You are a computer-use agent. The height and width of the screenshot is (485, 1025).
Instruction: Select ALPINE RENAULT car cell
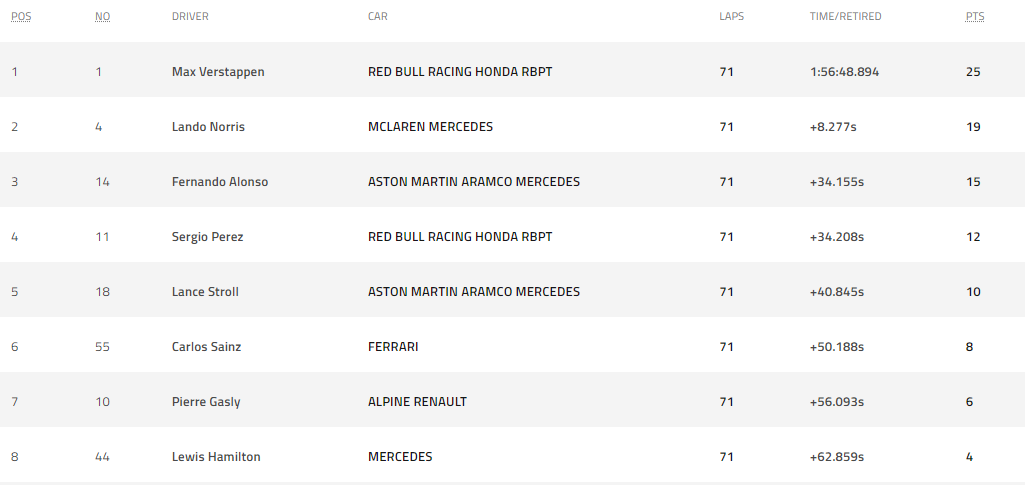[418, 401]
